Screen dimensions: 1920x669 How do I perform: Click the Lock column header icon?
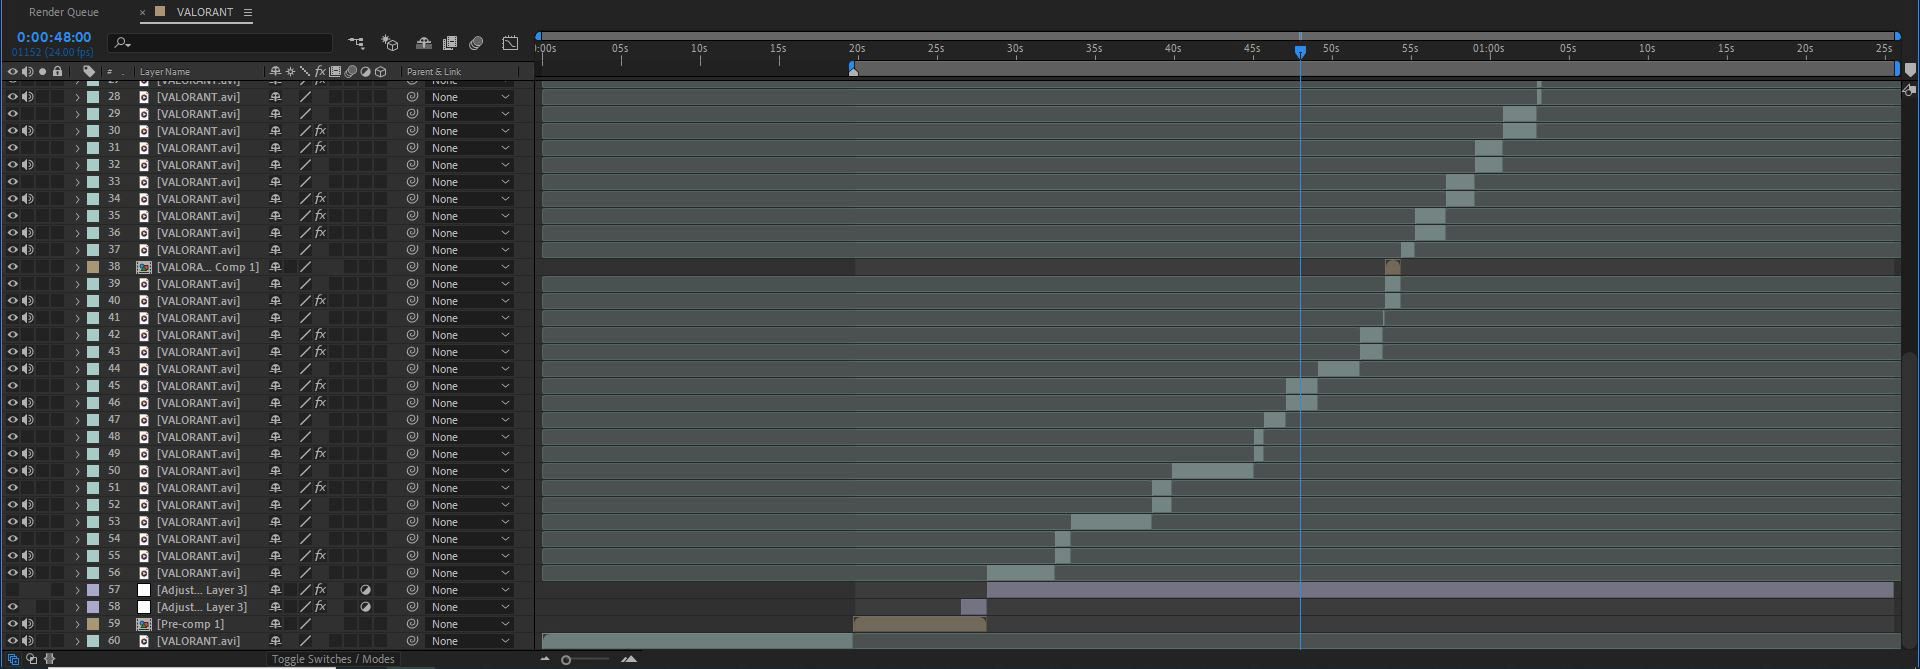click(x=58, y=71)
